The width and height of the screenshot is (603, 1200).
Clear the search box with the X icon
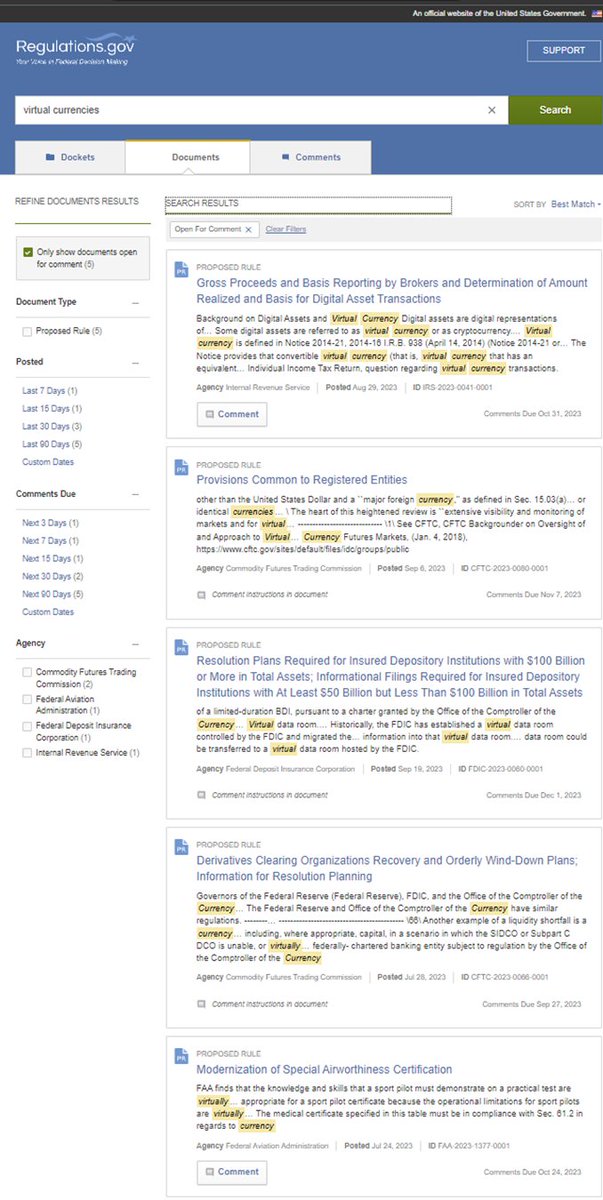tap(491, 110)
